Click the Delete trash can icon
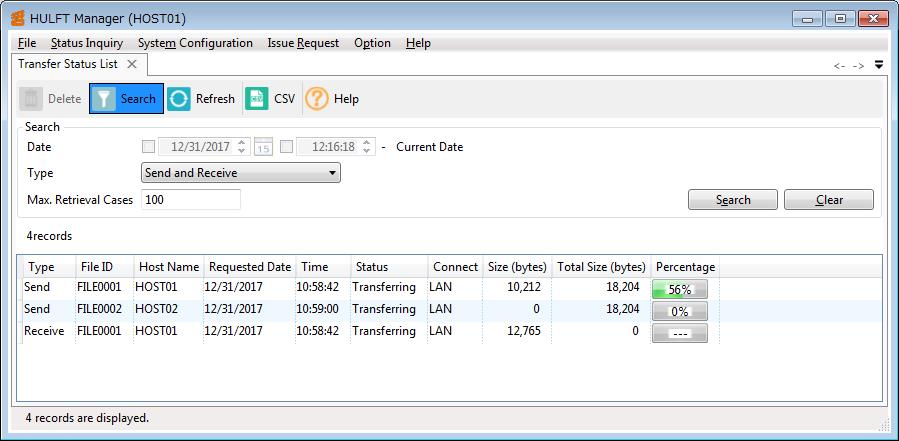The width and height of the screenshot is (899, 441). coord(31,99)
